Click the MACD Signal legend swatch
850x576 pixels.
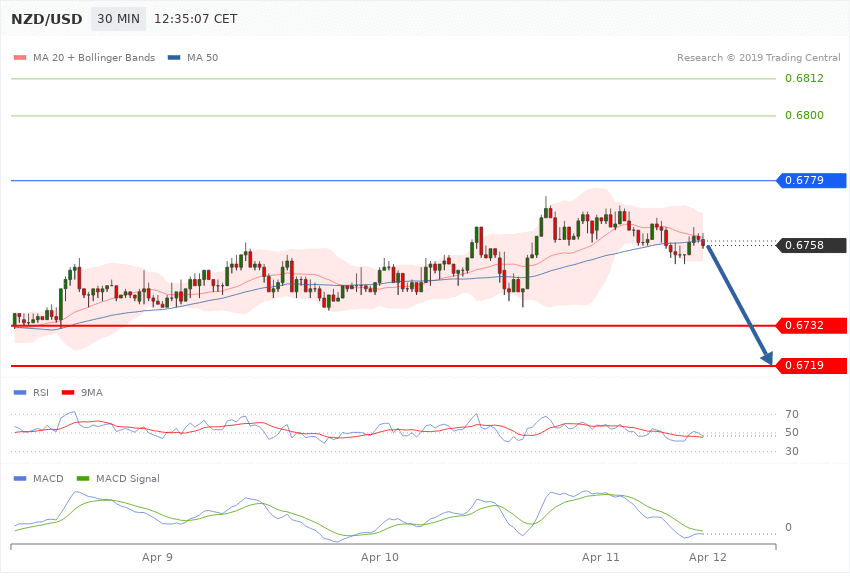[83, 478]
